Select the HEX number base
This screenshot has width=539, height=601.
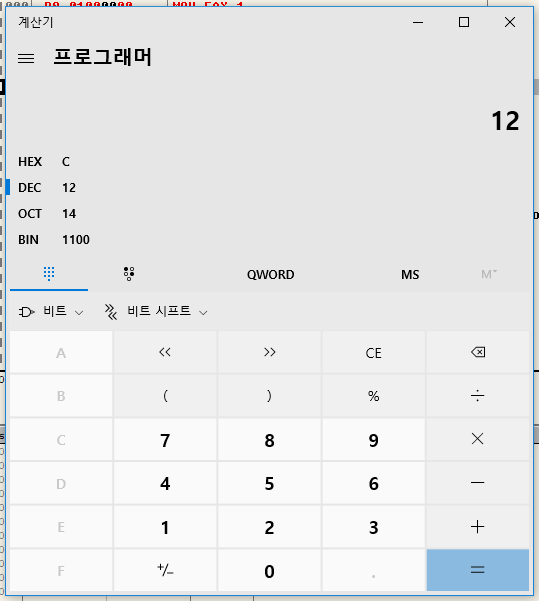(268, 162)
